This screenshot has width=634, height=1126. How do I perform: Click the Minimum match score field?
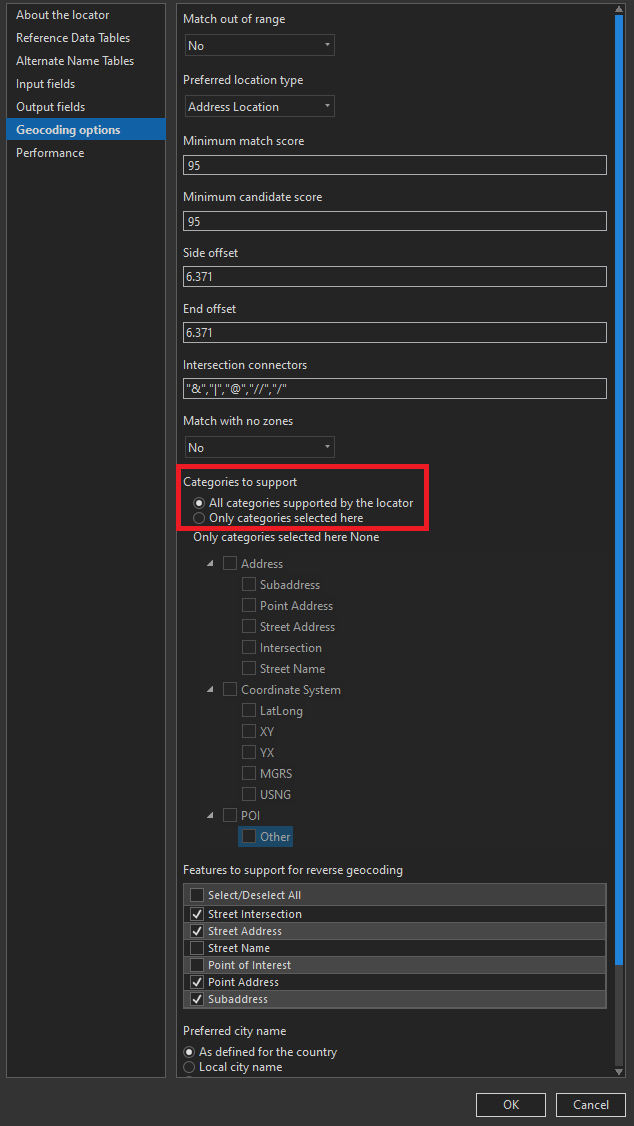(x=395, y=165)
